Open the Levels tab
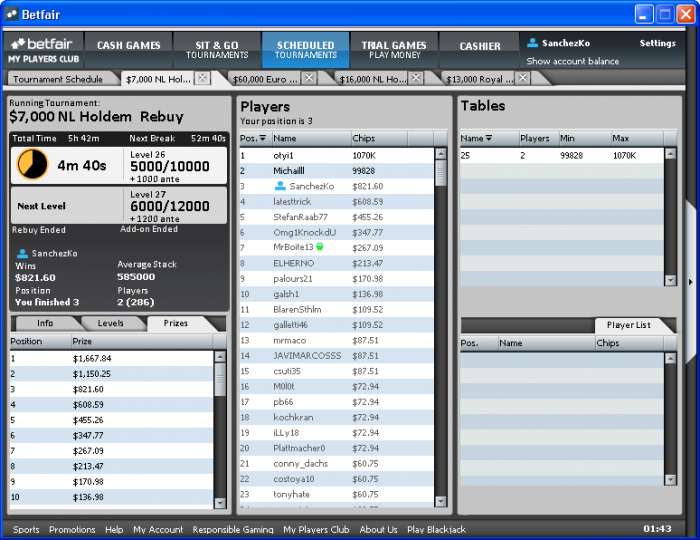700x540 pixels. pyautogui.click(x=111, y=323)
